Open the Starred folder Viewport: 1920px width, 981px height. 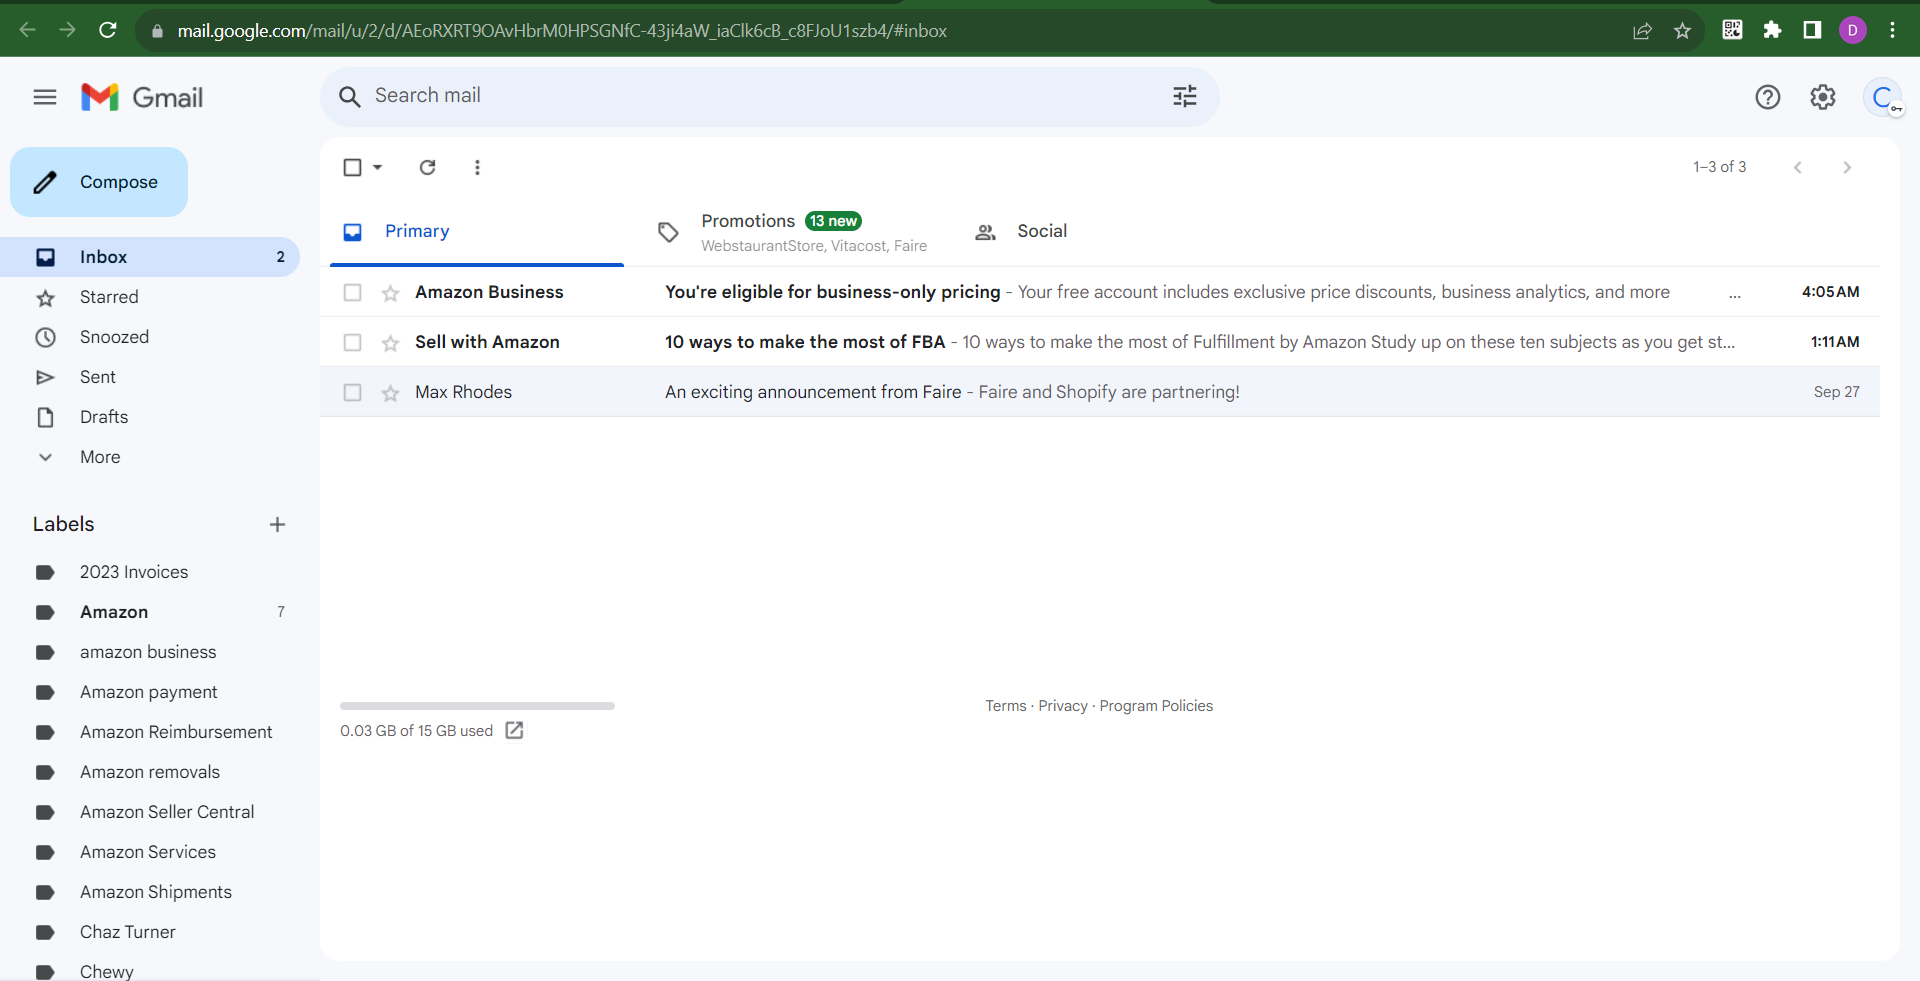(x=150, y=297)
